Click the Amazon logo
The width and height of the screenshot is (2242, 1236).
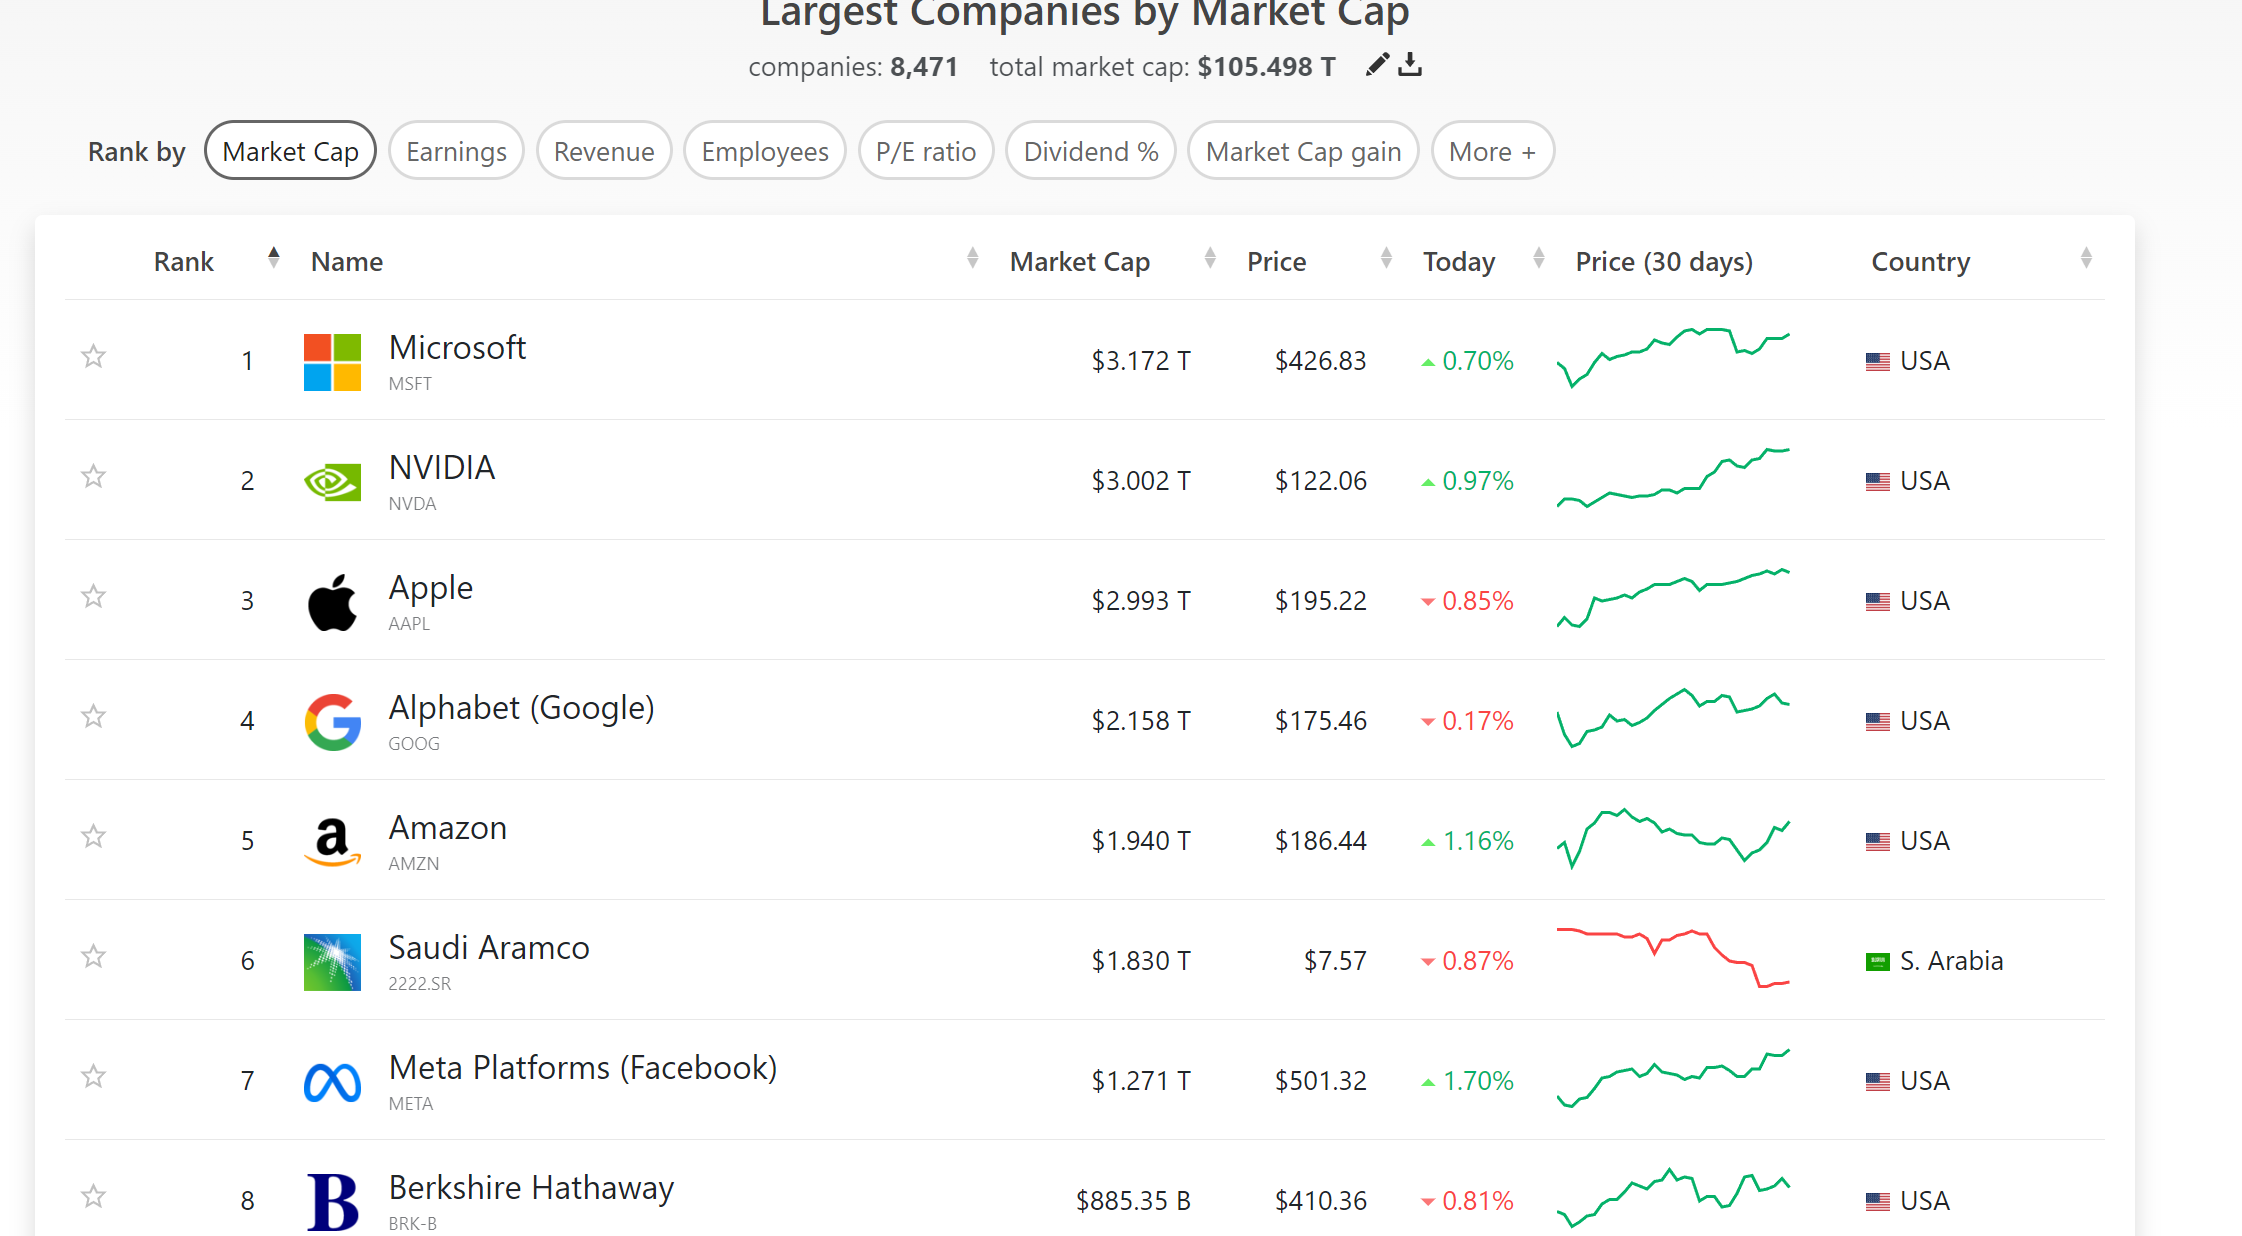(332, 842)
